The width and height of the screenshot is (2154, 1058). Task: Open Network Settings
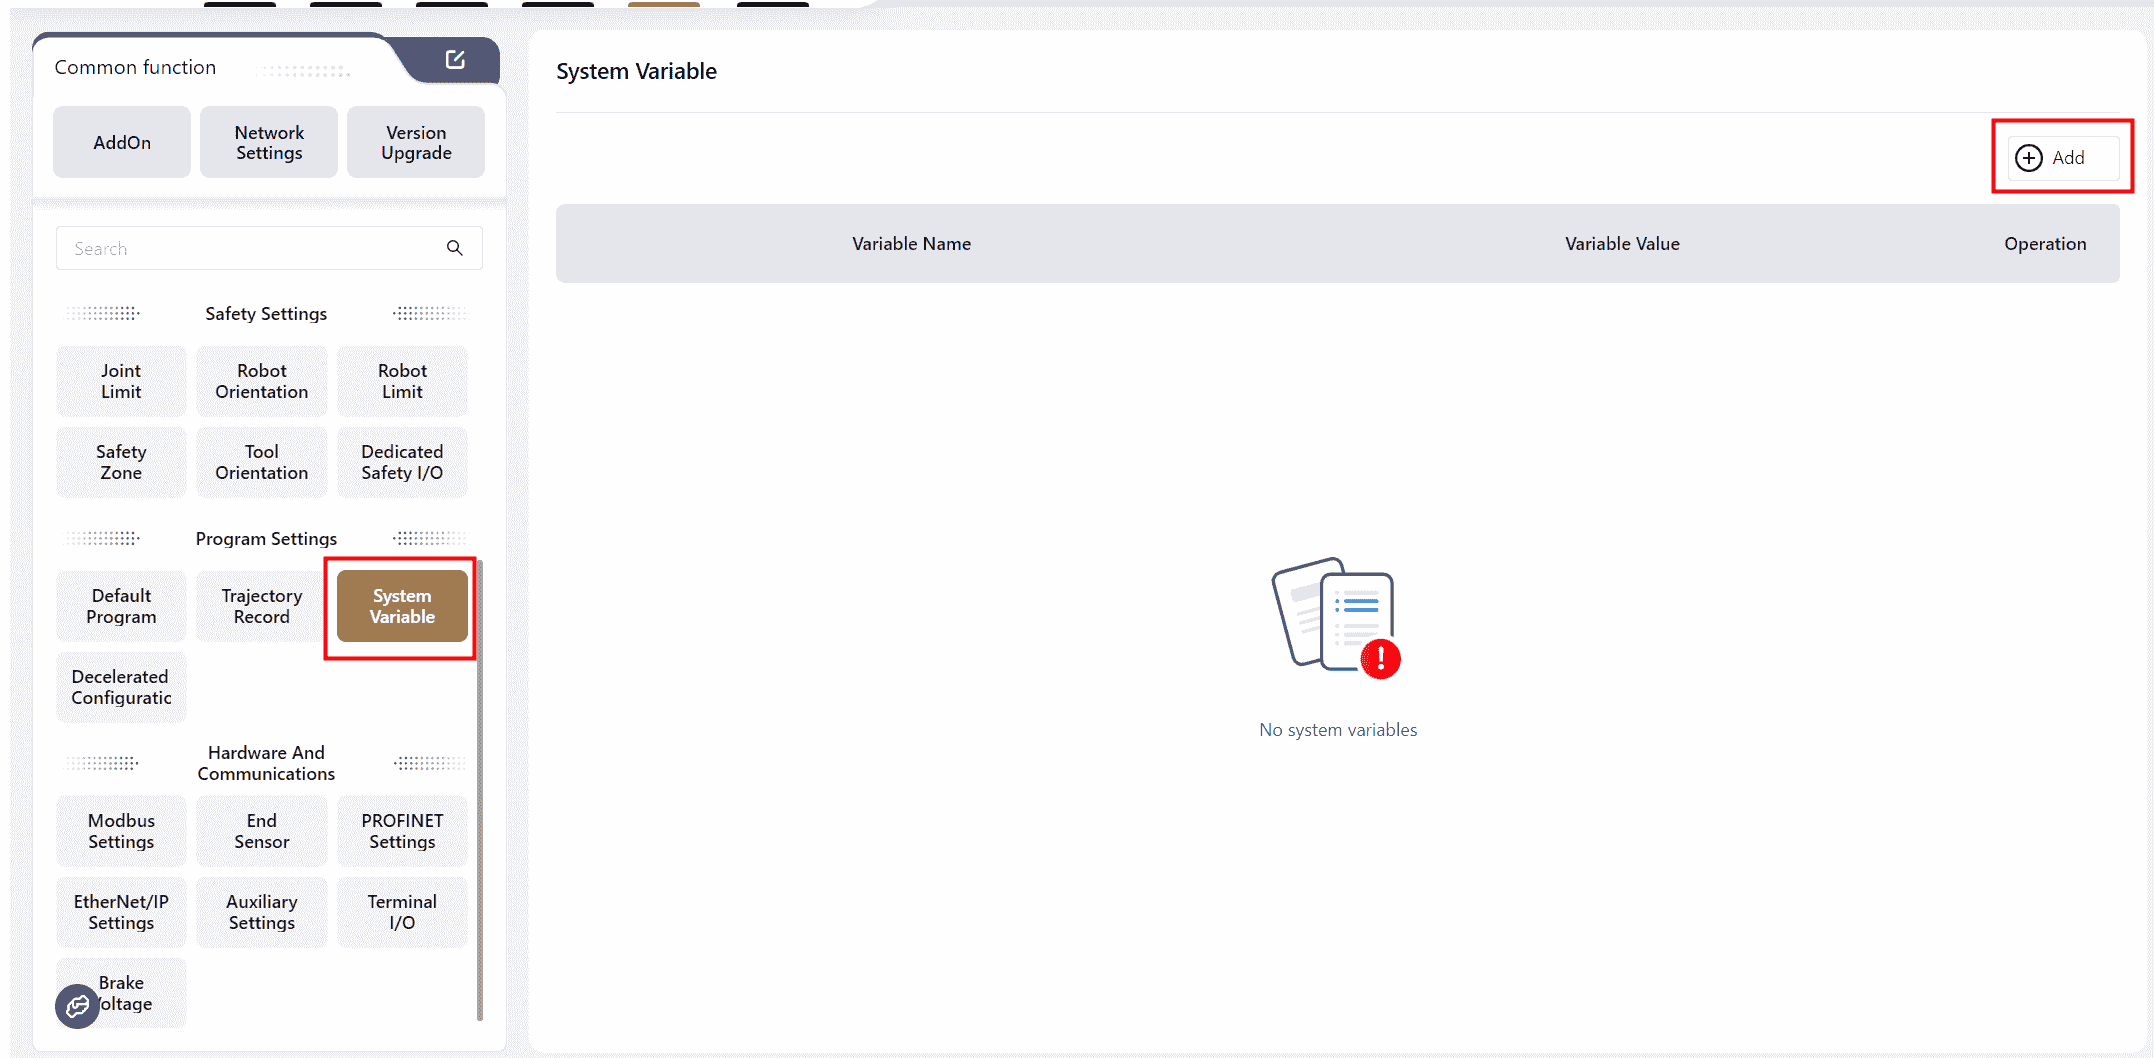coord(269,143)
